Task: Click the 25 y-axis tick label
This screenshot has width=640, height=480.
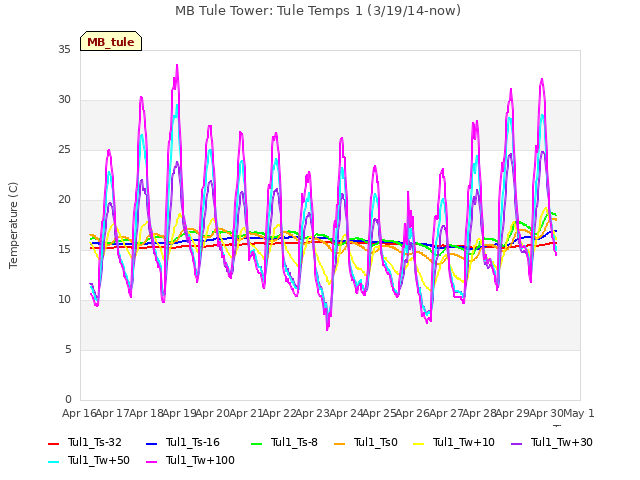Action: pyautogui.click(x=64, y=150)
